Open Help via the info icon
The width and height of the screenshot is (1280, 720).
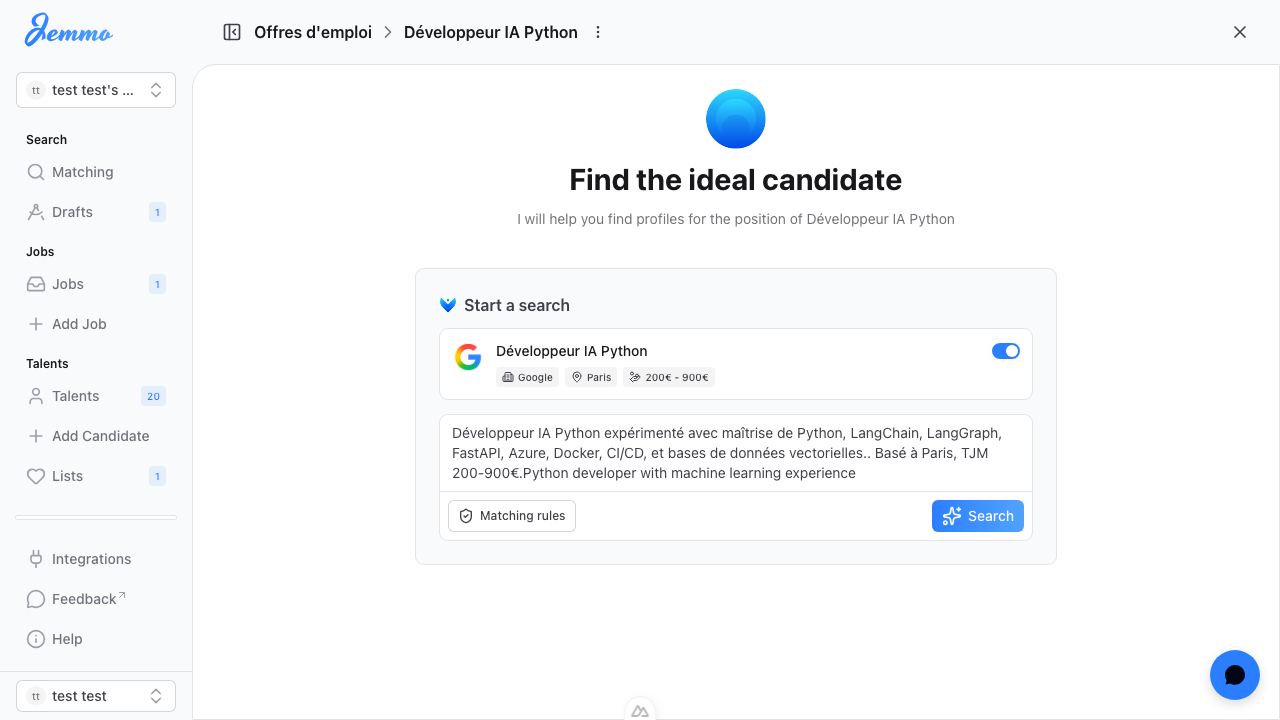[35, 639]
